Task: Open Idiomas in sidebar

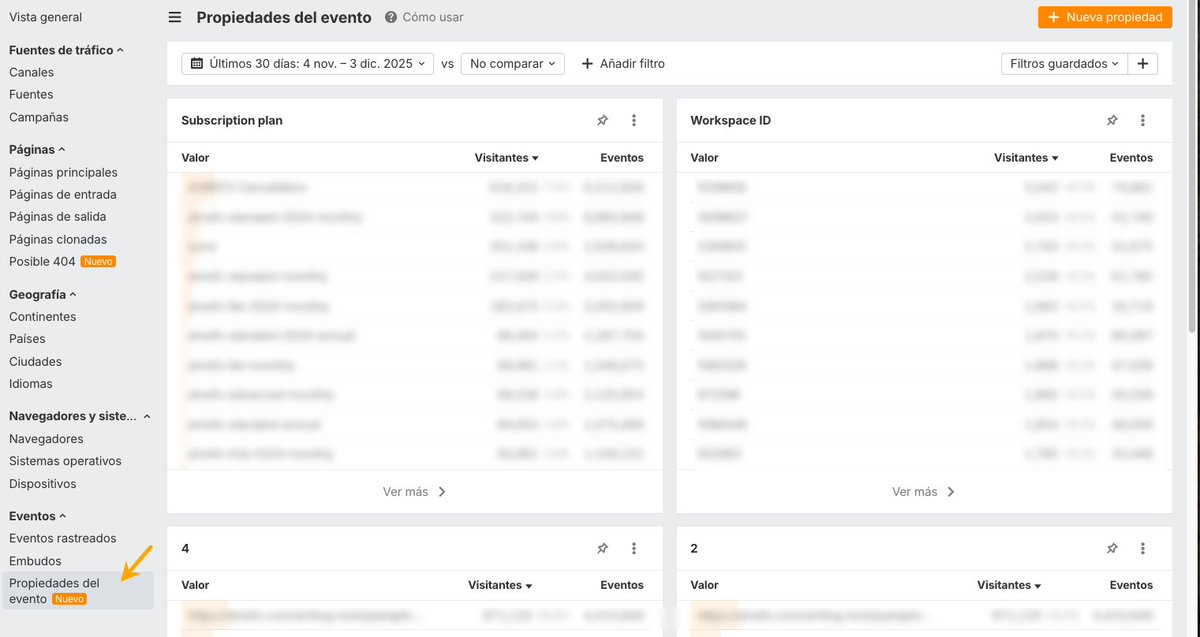Action: (31, 384)
